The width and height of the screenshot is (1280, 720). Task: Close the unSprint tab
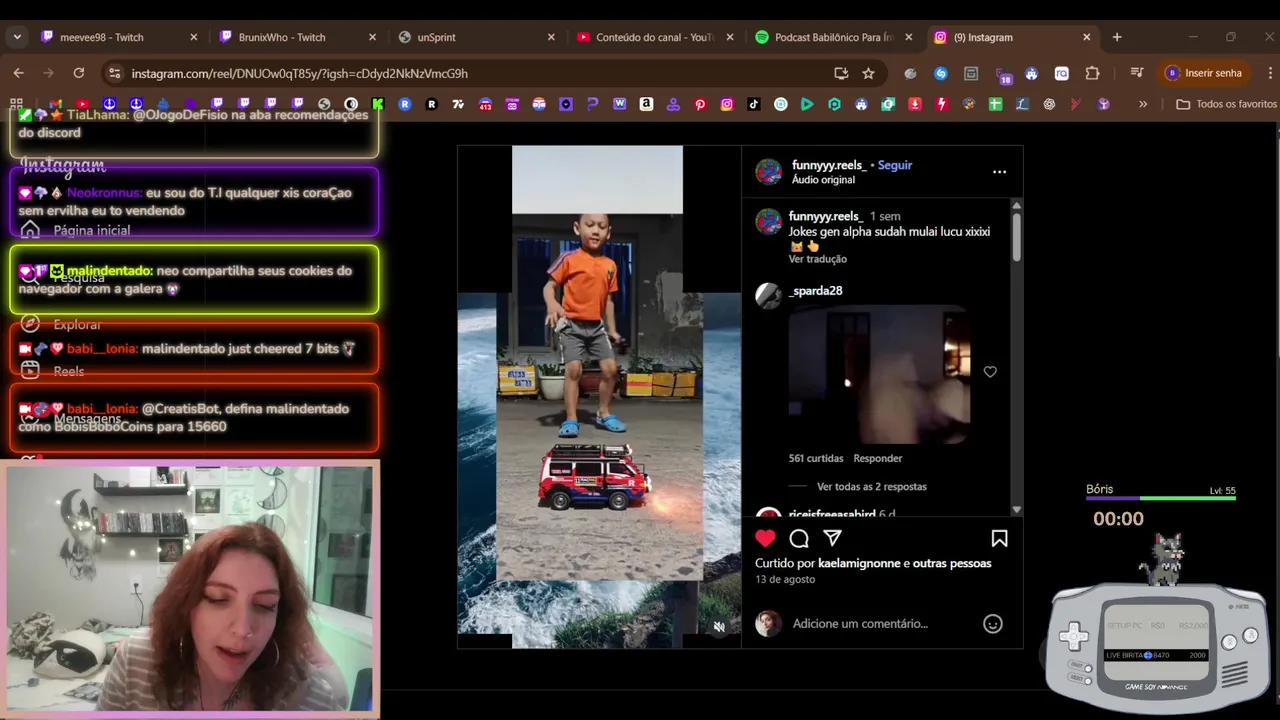coord(551,37)
